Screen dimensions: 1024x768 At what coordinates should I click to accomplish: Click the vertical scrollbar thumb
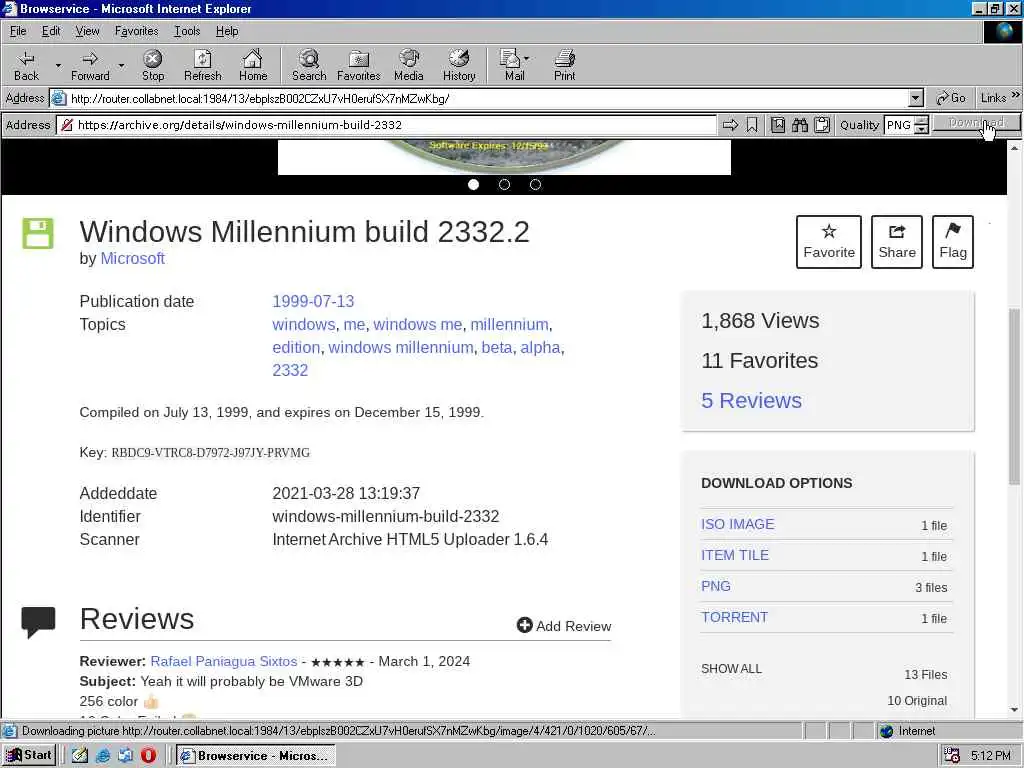[1014, 396]
